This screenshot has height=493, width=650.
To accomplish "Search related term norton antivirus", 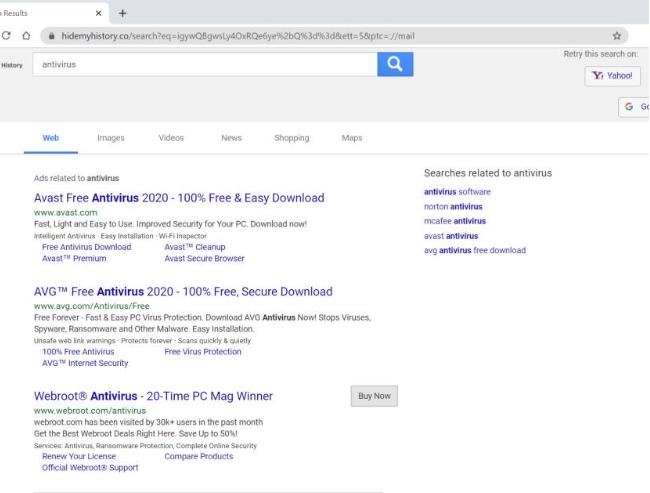I will point(453,206).
